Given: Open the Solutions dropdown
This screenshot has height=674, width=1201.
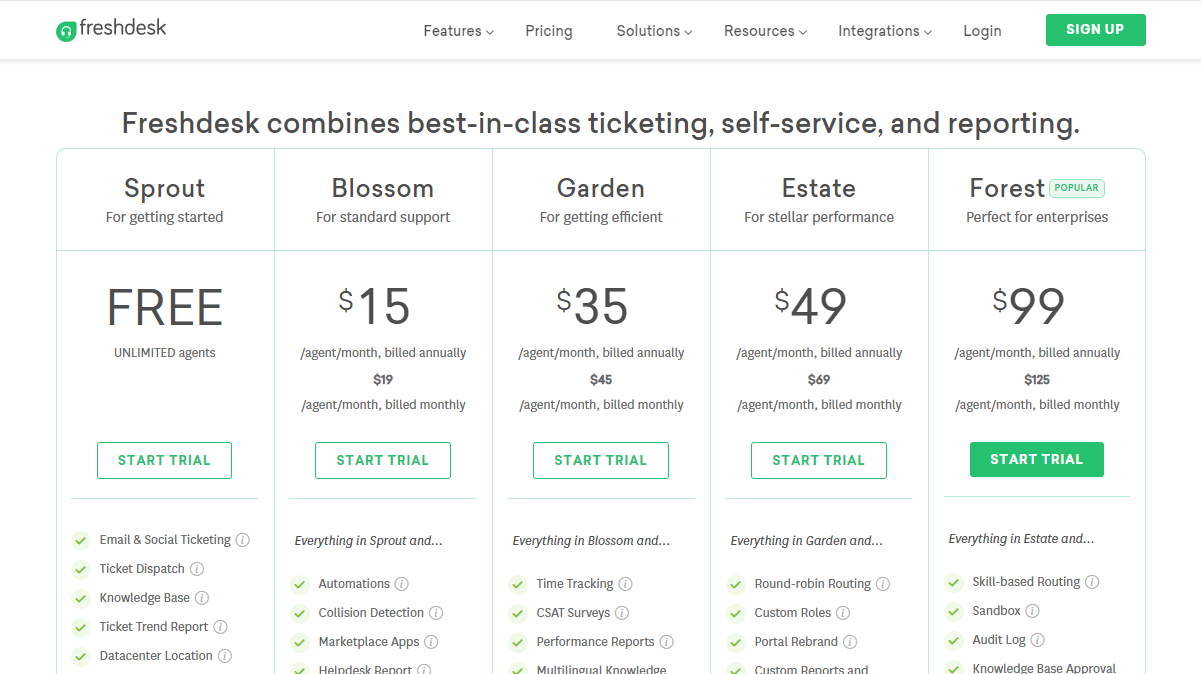Looking at the screenshot, I should pos(652,30).
